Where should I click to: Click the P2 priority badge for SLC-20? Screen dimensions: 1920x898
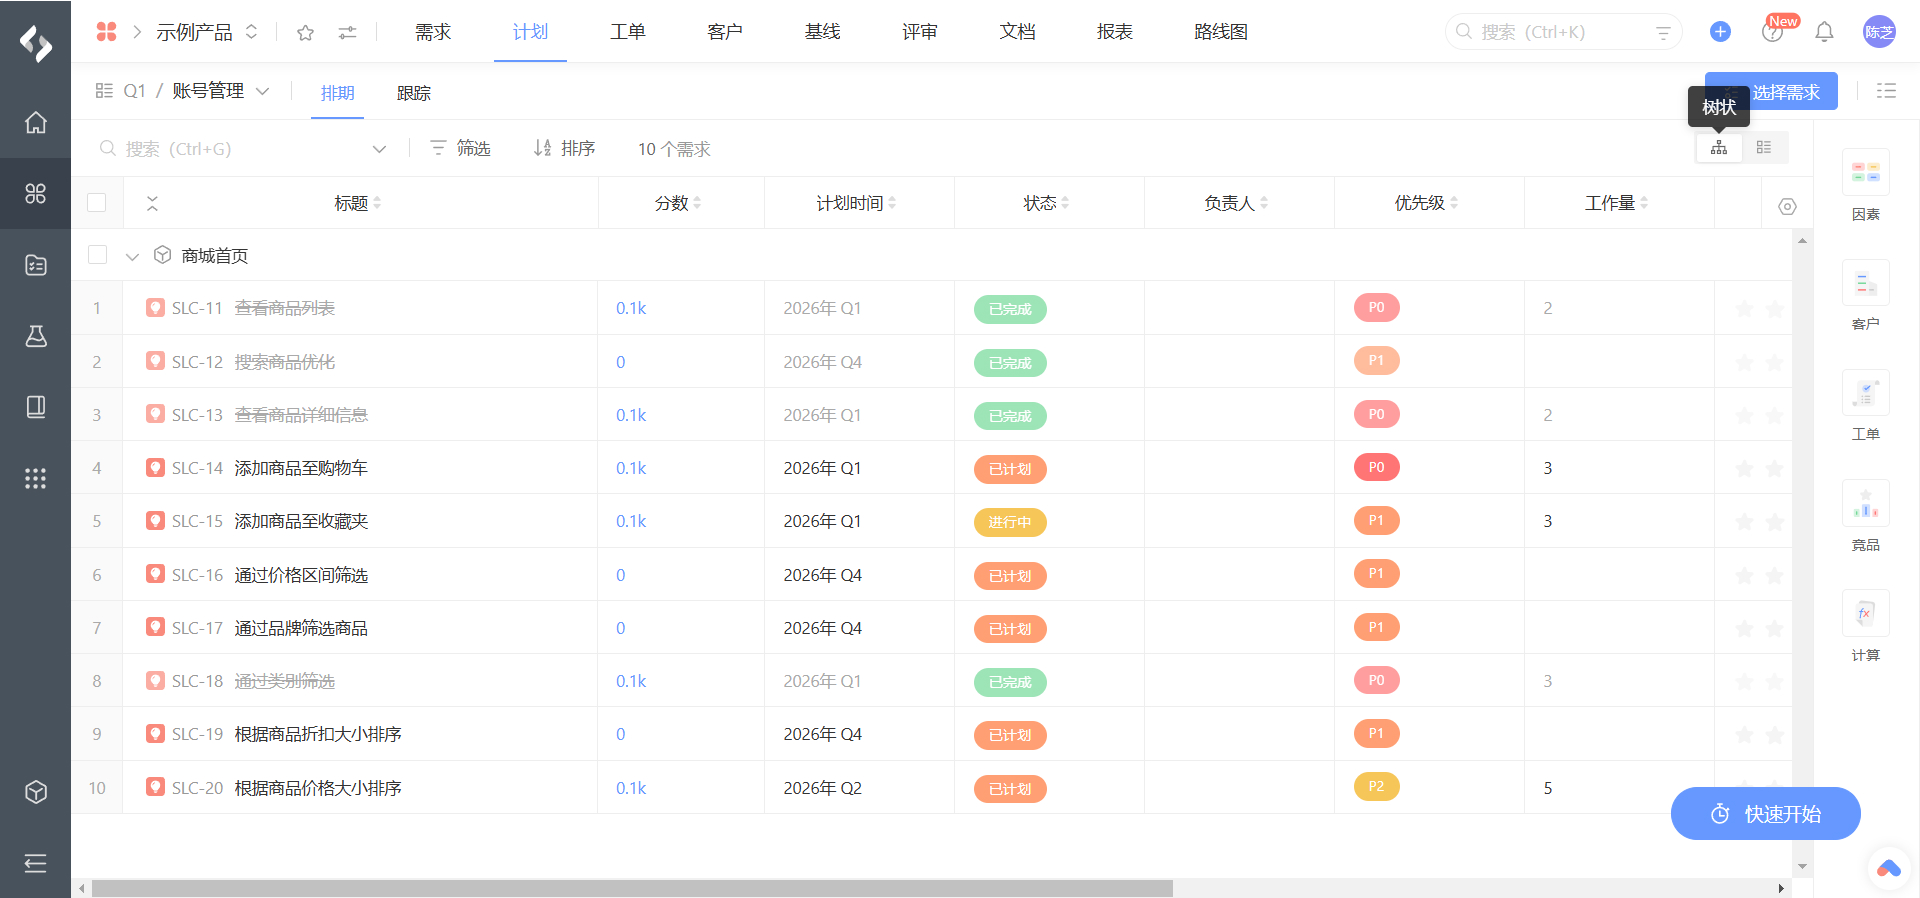(1377, 787)
